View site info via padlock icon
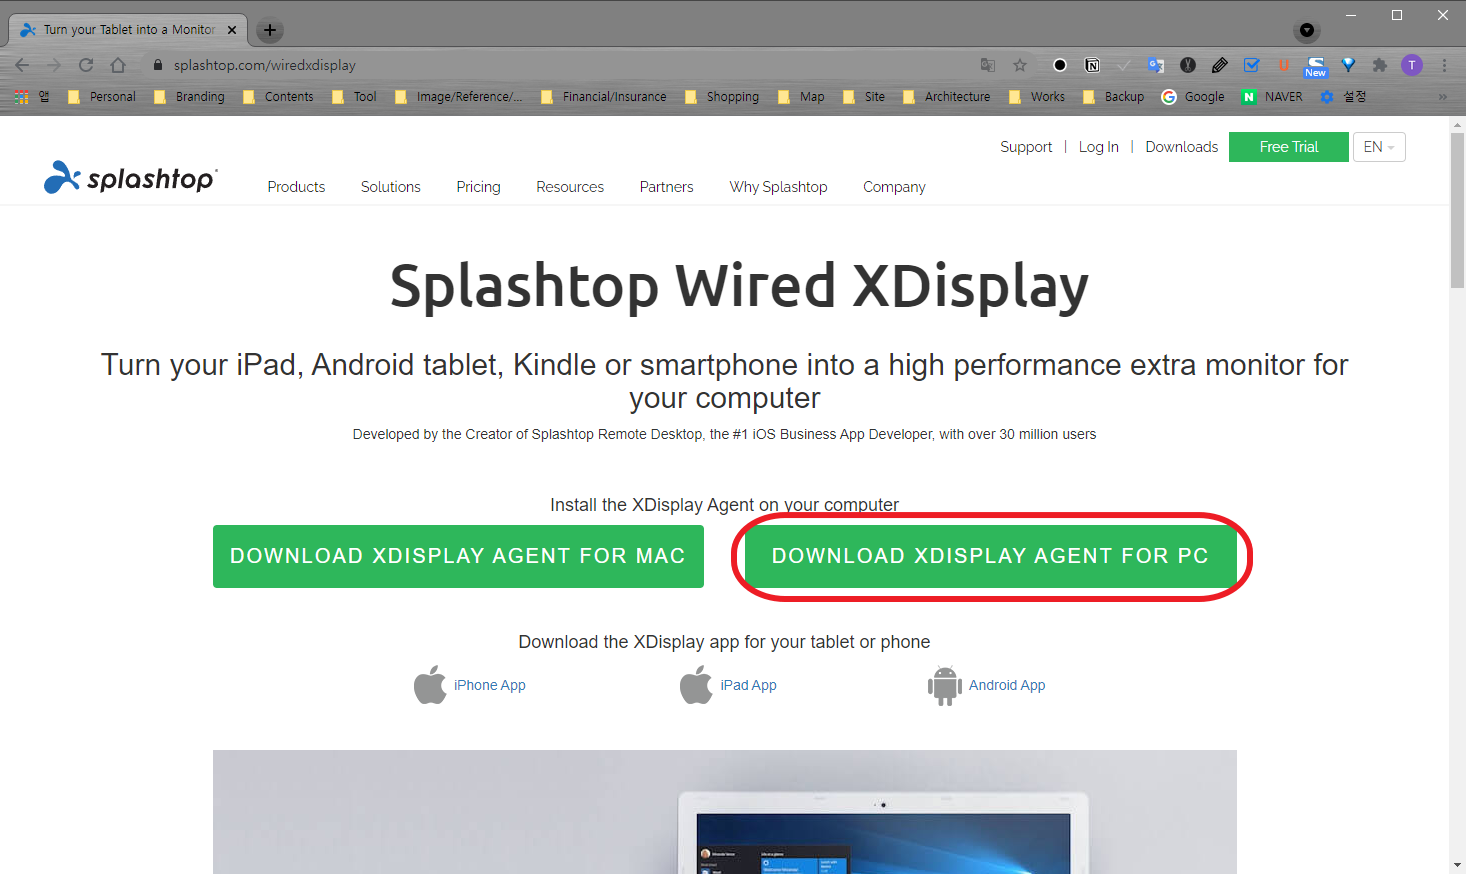The image size is (1466, 874). tap(157, 65)
